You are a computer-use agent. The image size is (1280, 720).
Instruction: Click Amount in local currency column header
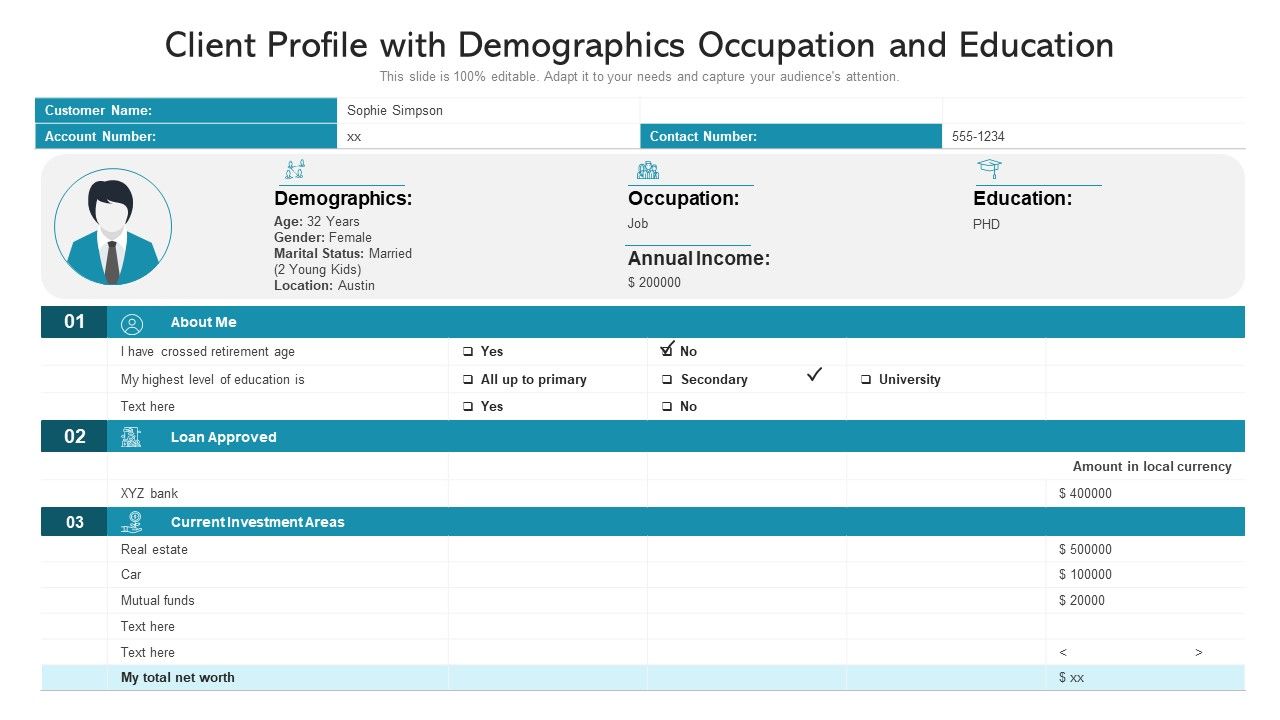(x=1152, y=467)
